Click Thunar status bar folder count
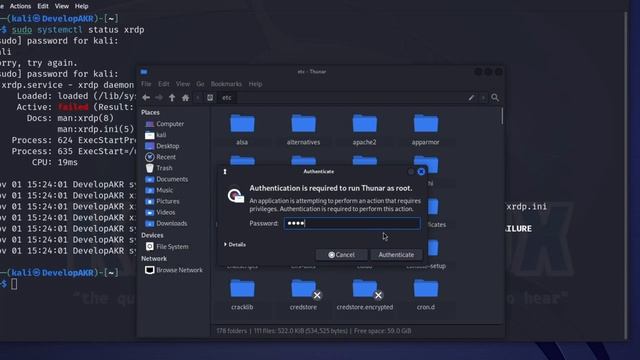This screenshot has width=640, height=360. point(231,331)
